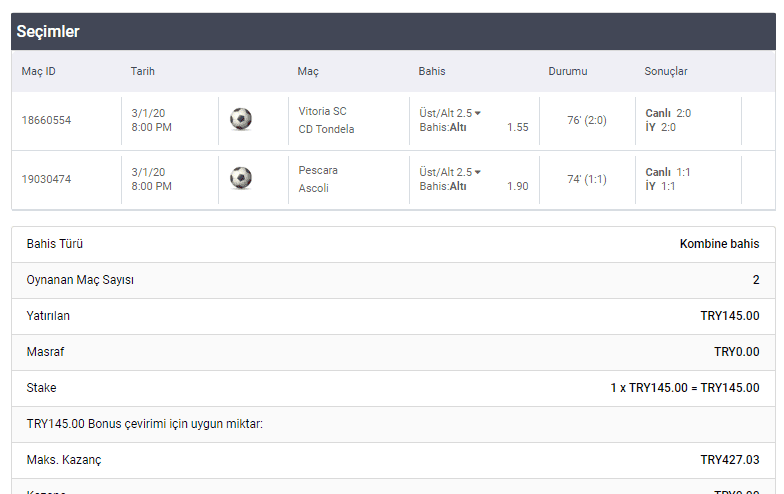Click the CD Tondela team name
The image size is (784, 494).
pos(326,129)
